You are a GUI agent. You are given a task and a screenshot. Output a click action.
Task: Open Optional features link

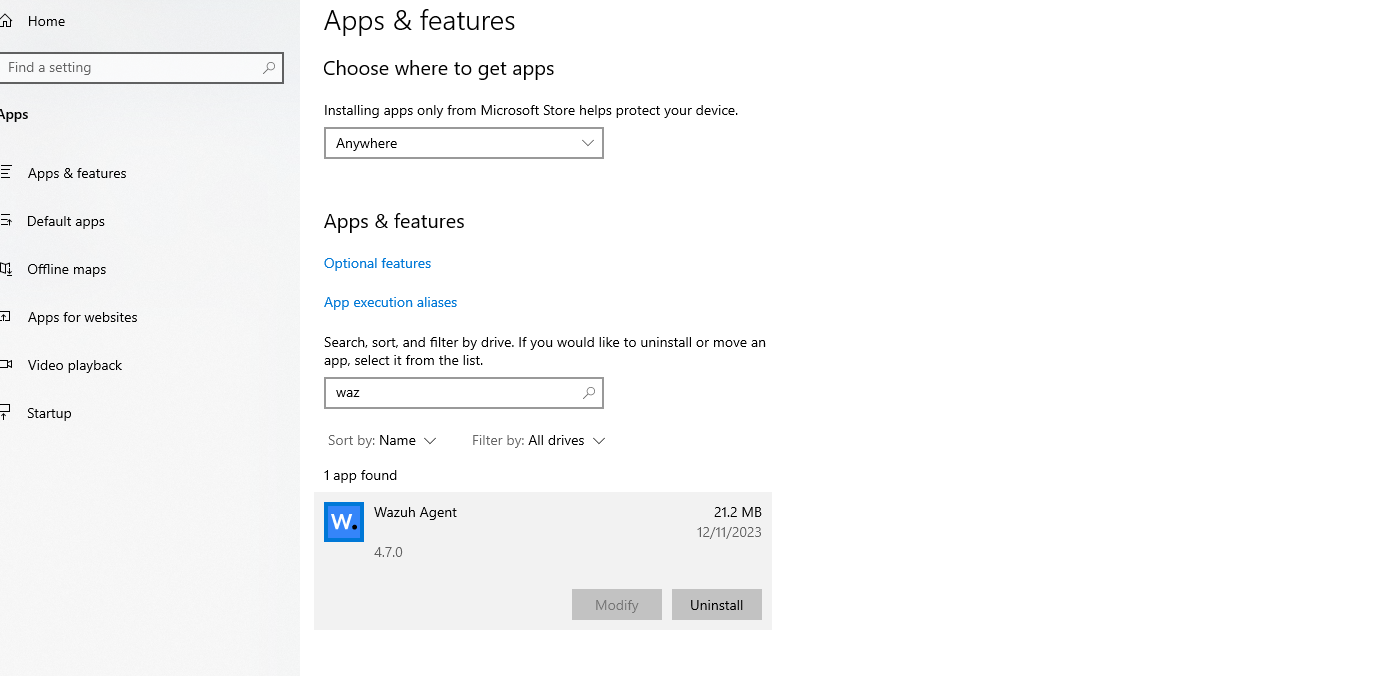[378, 264]
